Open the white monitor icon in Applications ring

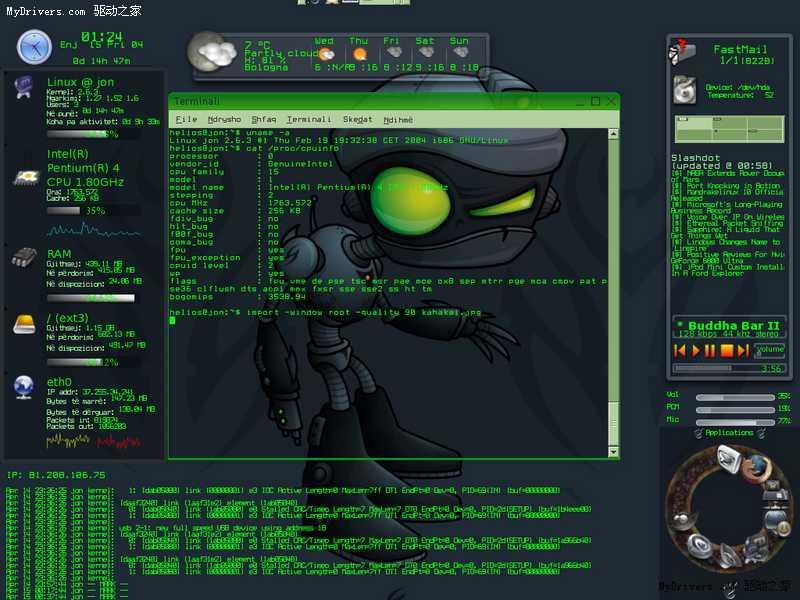[x=729, y=459]
